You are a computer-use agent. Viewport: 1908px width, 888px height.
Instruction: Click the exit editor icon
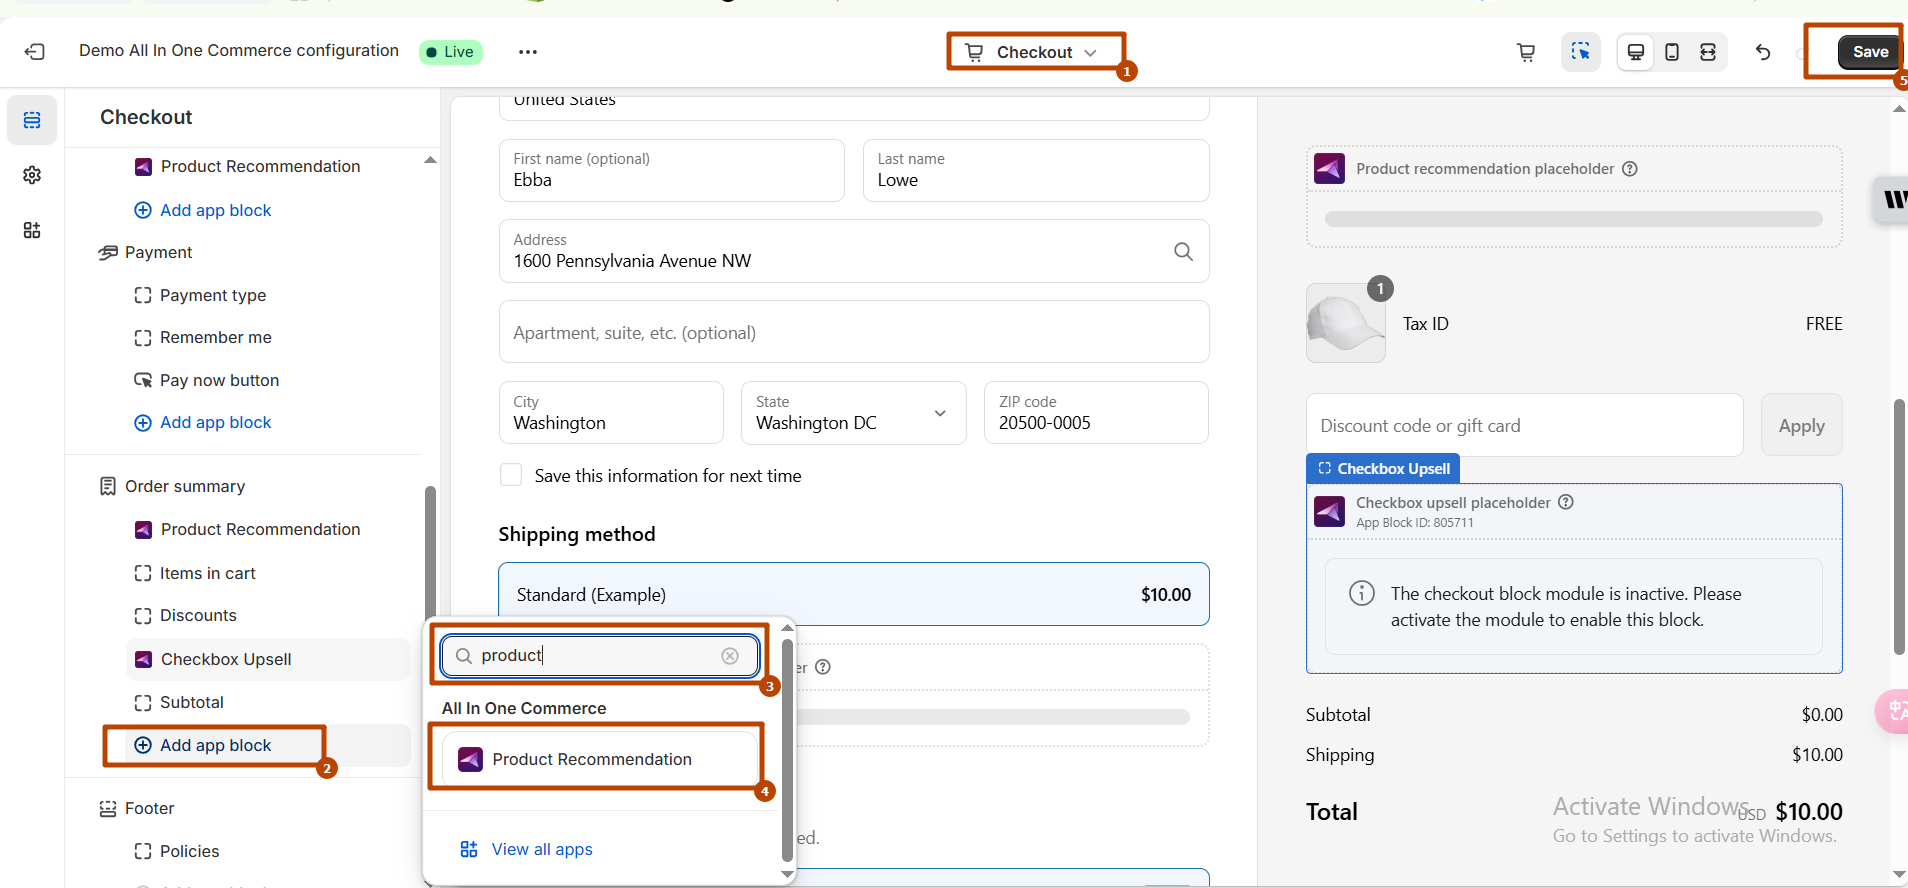[x=35, y=52]
